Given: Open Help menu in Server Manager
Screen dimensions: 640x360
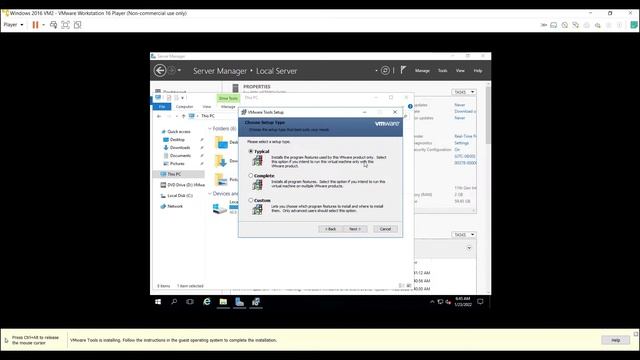Looking at the screenshot, I should 478,71.
